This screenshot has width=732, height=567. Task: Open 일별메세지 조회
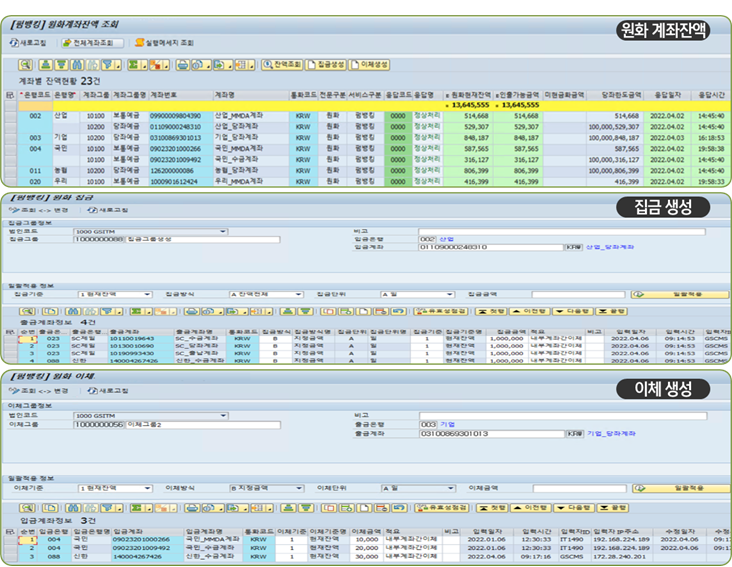[164, 43]
